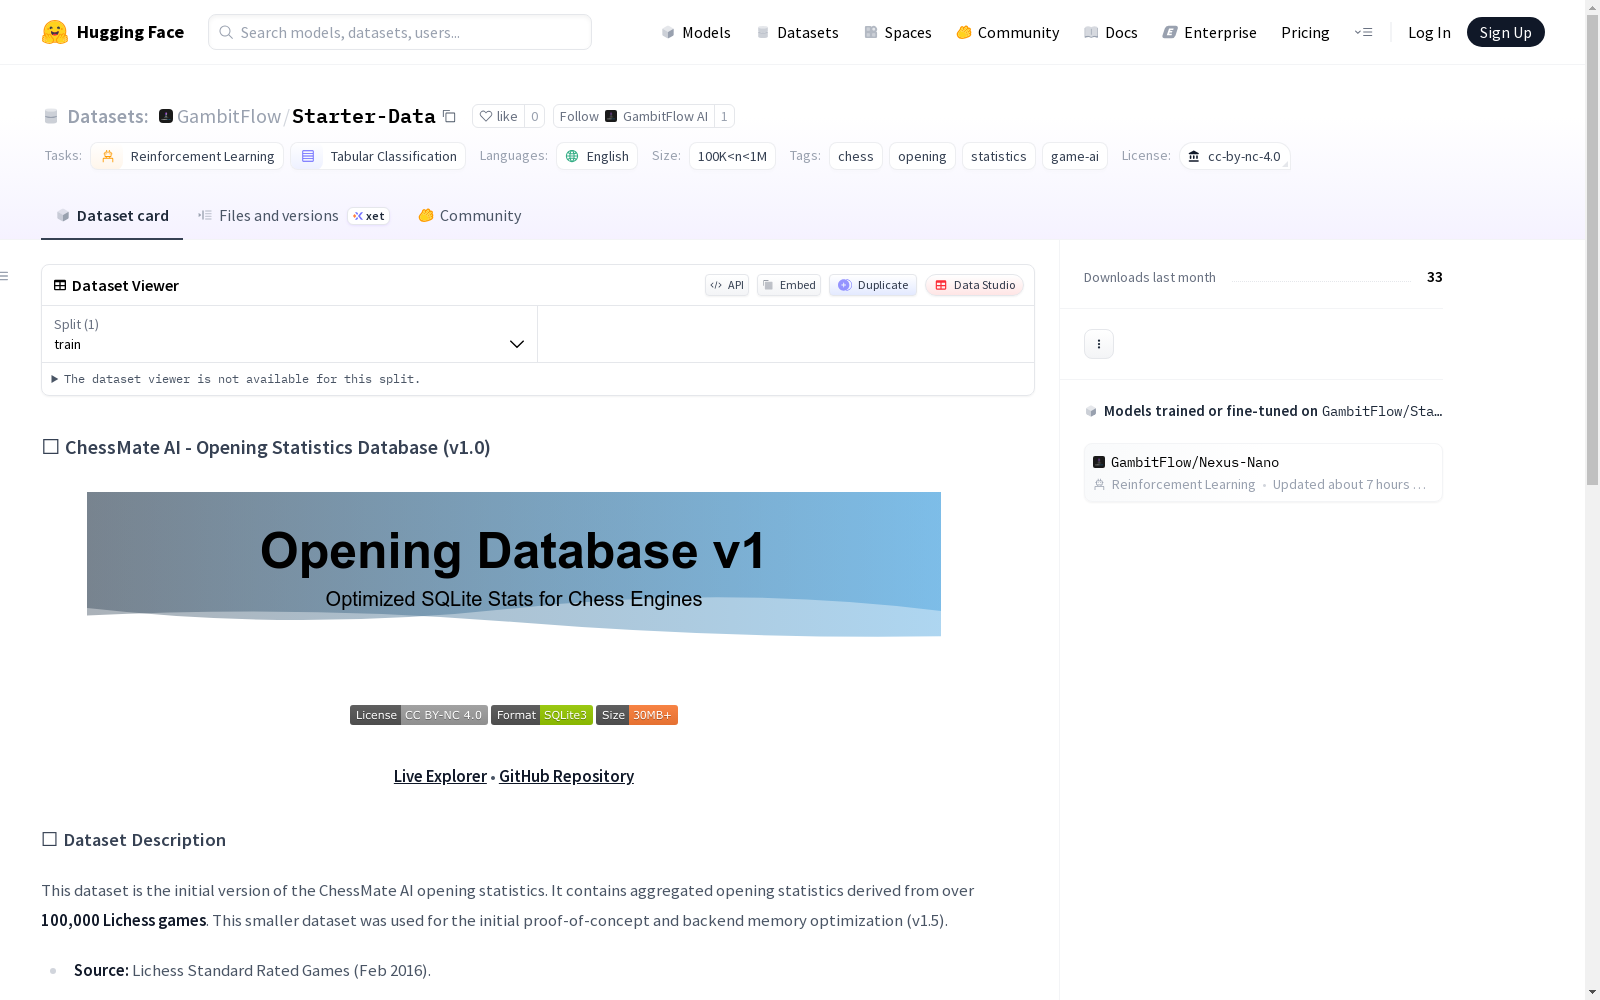Screen dimensions: 1600x1000
Task: Open the sidebar three-dot options menu
Action: (x=1099, y=344)
